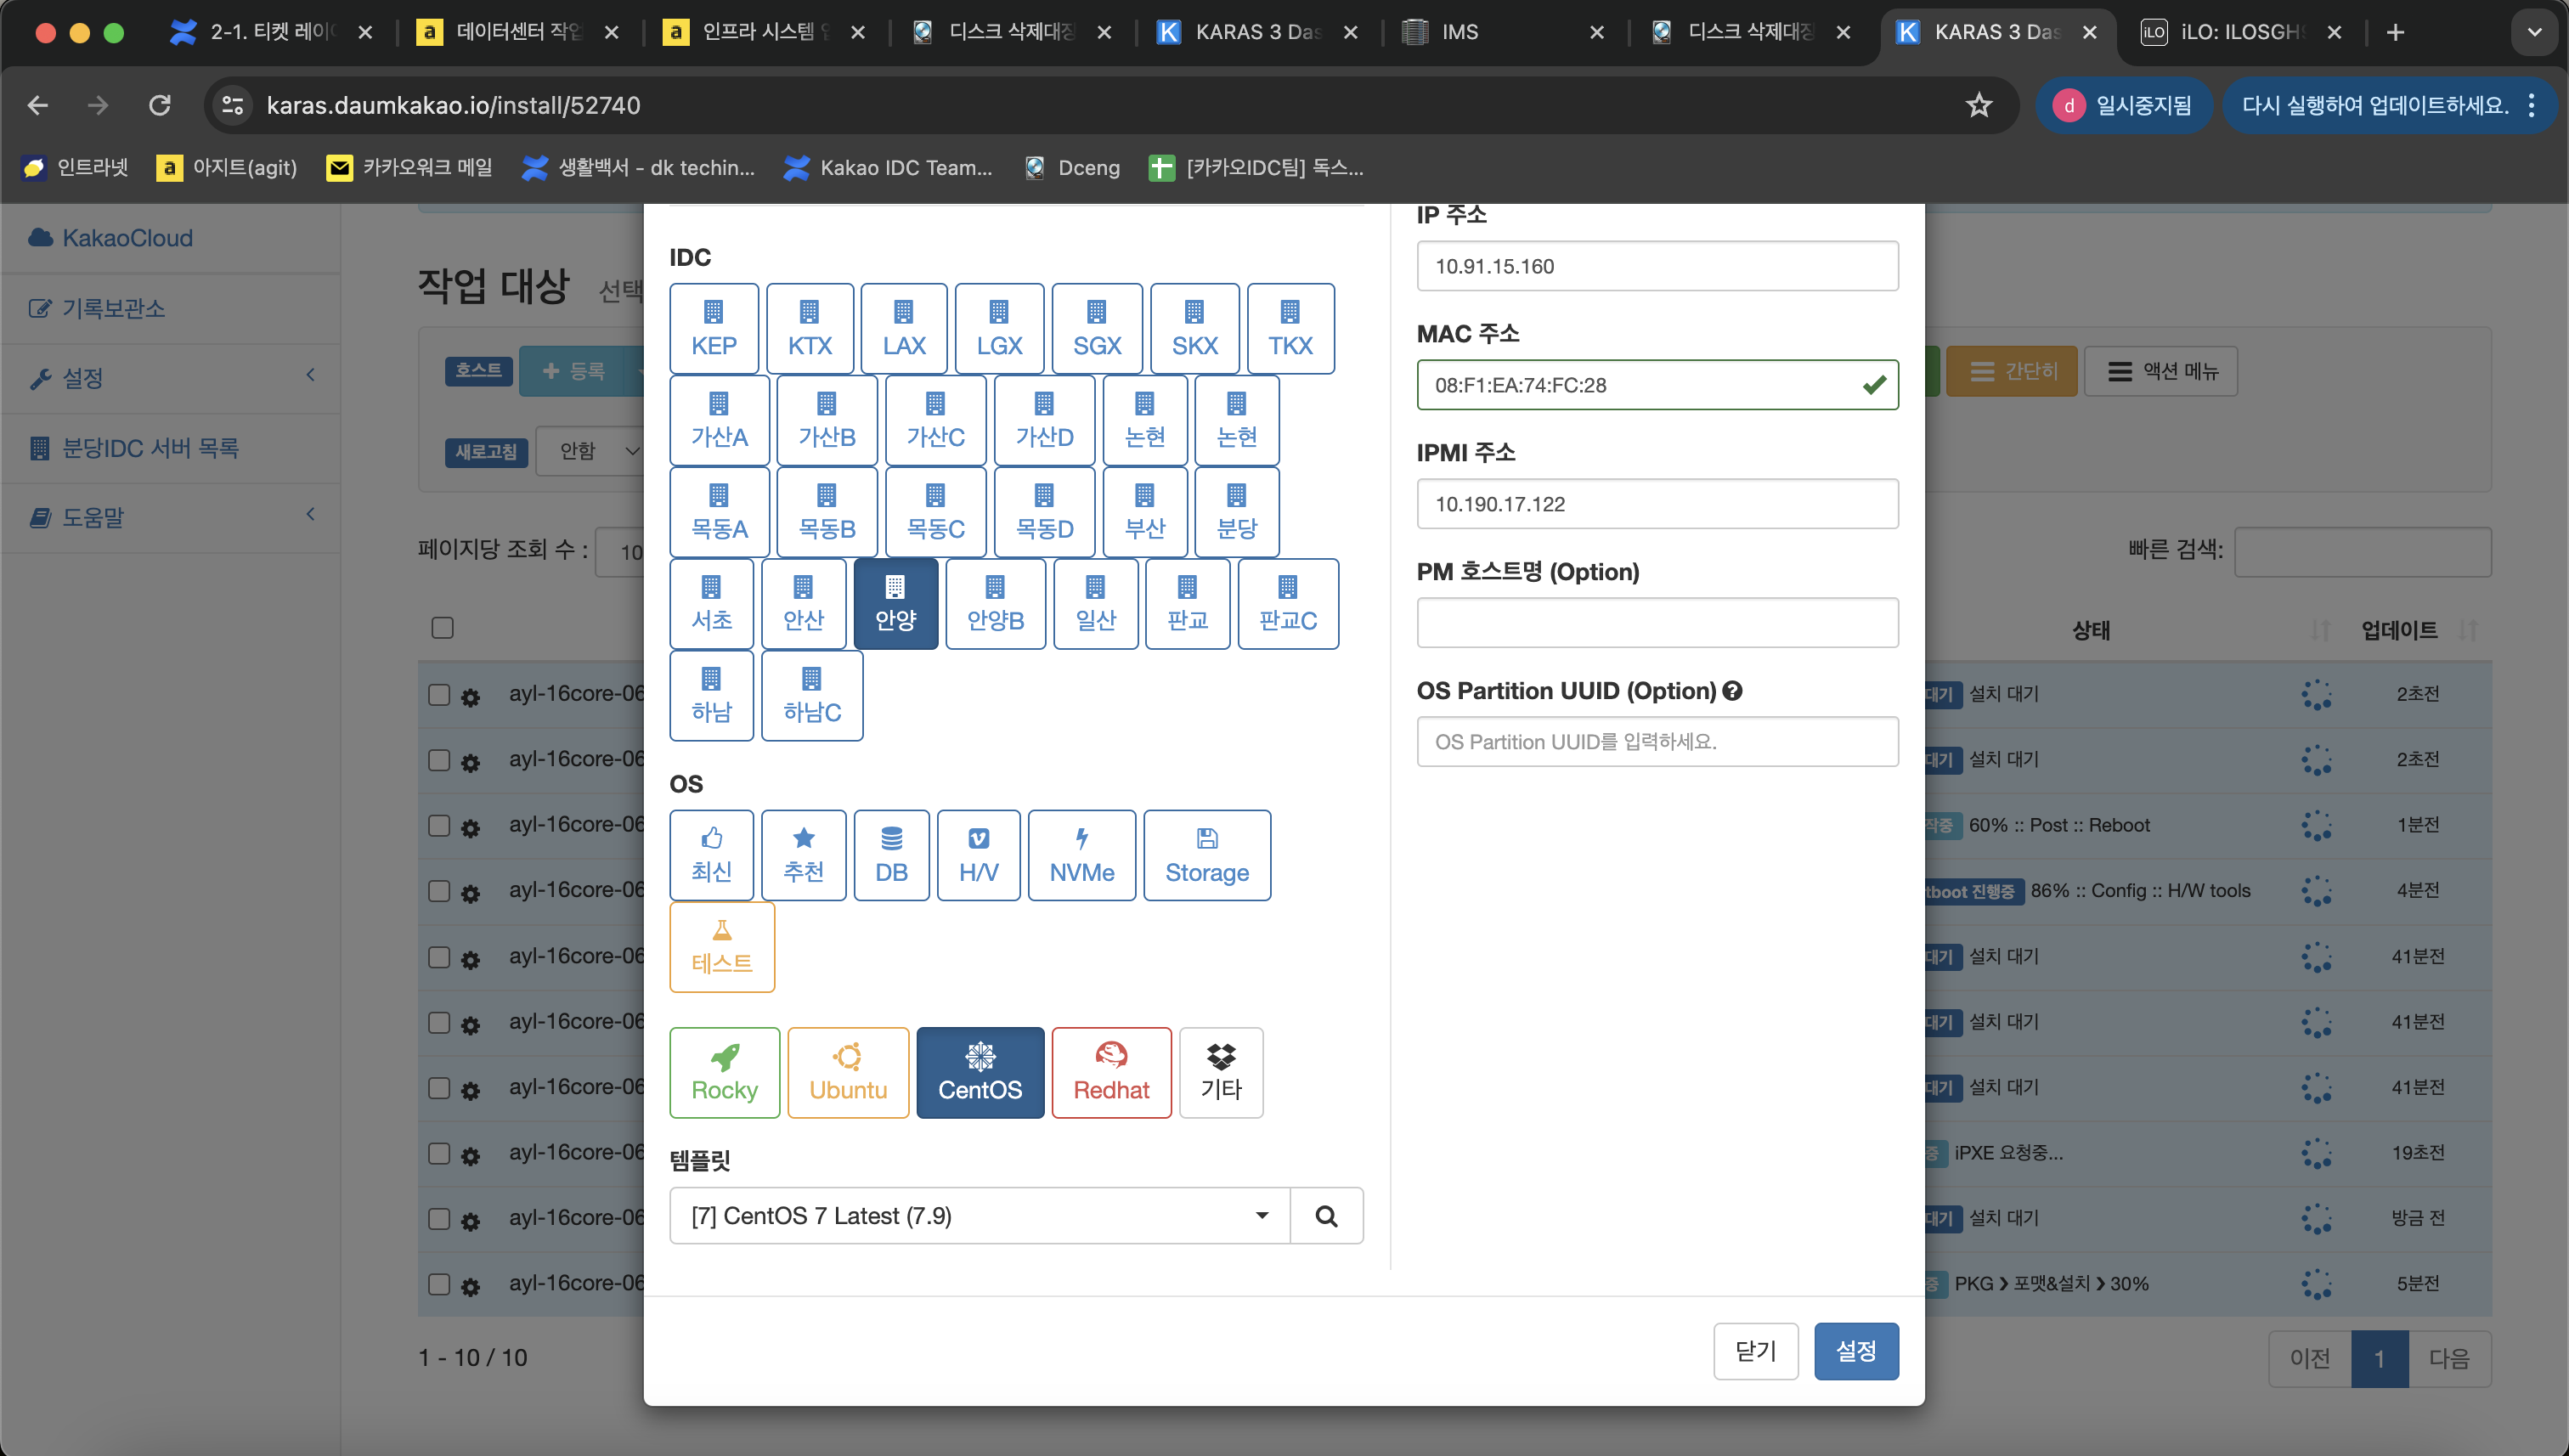The width and height of the screenshot is (2569, 1456).
Task: Open the 인트라넷 bookmark
Action: pyautogui.click(x=76, y=167)
